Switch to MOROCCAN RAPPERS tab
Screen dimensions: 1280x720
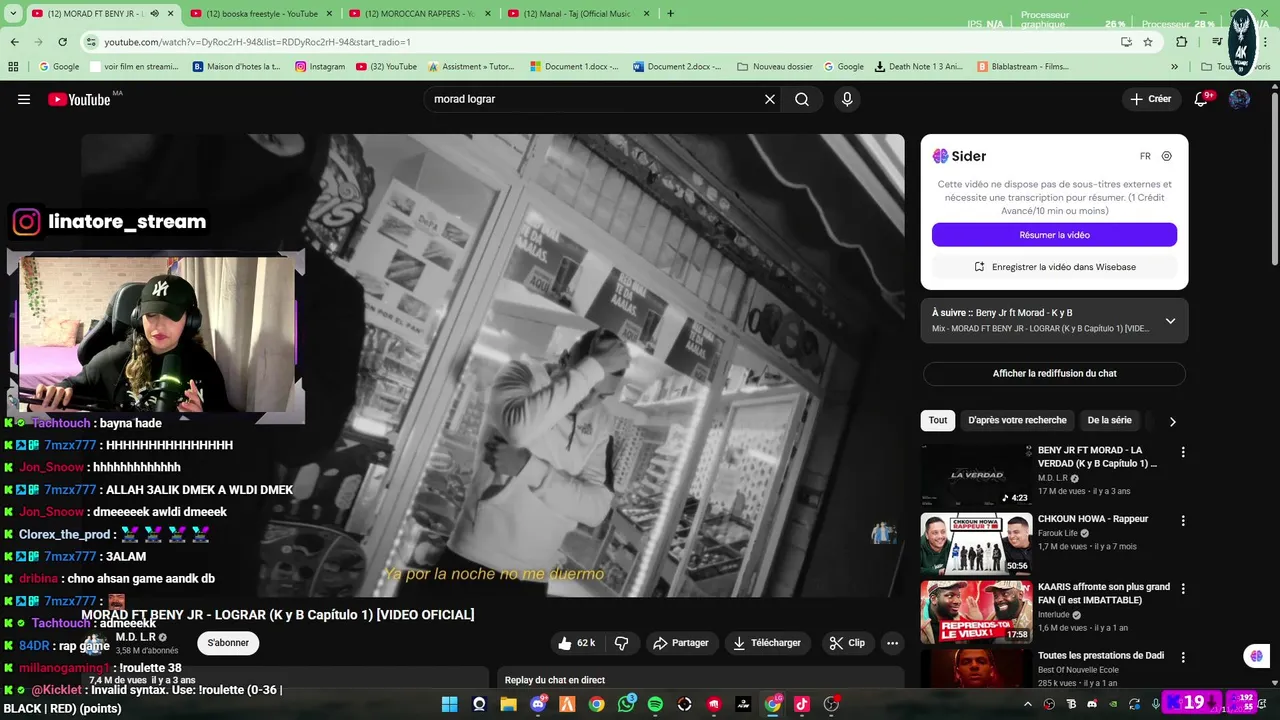click(419, 14)
